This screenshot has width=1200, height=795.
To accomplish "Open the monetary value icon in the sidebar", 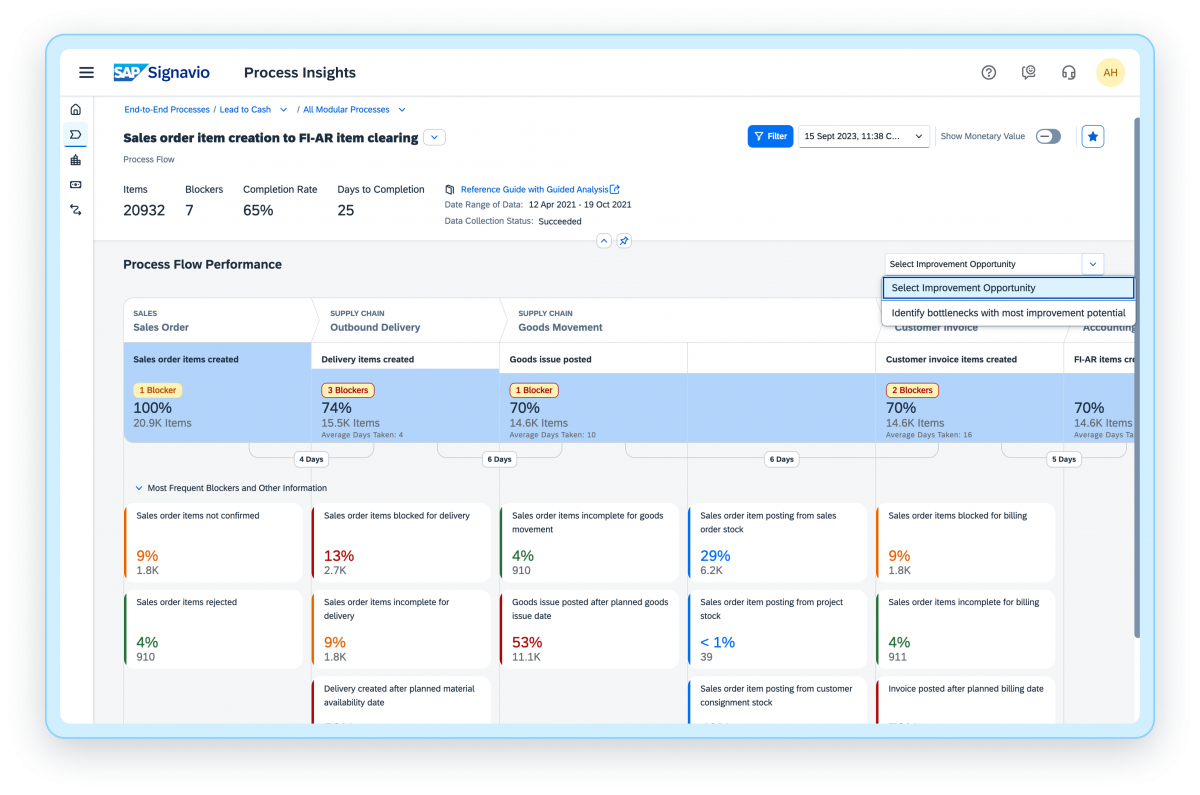I will pos(75,185).
